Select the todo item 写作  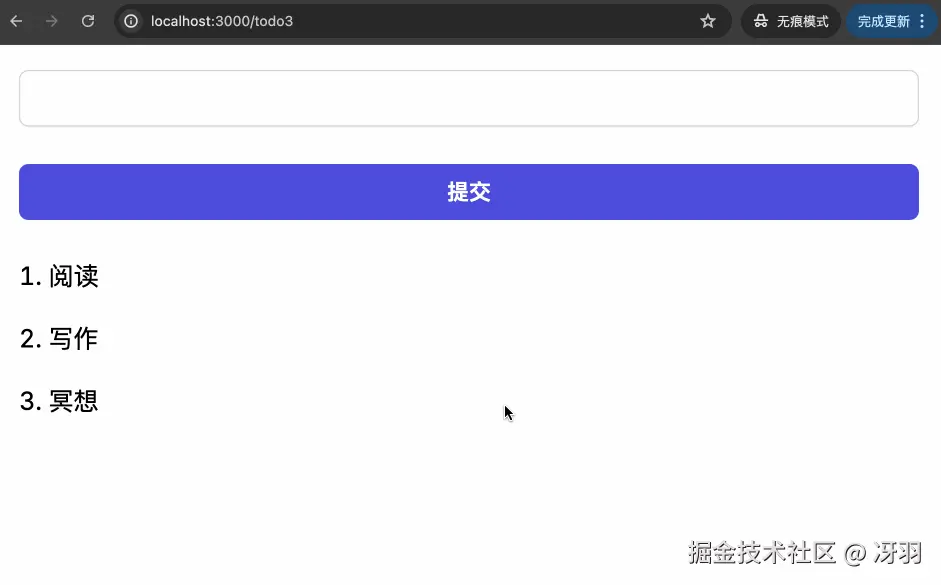[74, 339]
